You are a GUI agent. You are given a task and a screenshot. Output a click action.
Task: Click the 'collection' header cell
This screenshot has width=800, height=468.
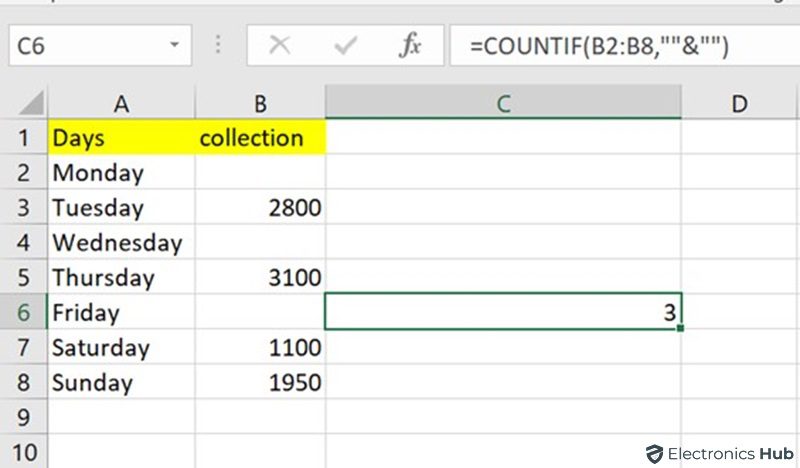click(260, 138)
